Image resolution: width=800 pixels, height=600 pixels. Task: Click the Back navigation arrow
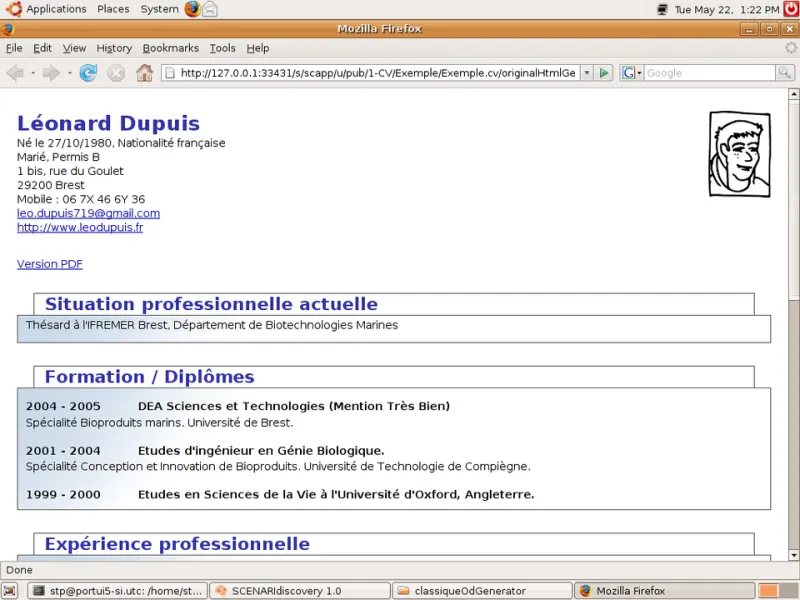15,73
